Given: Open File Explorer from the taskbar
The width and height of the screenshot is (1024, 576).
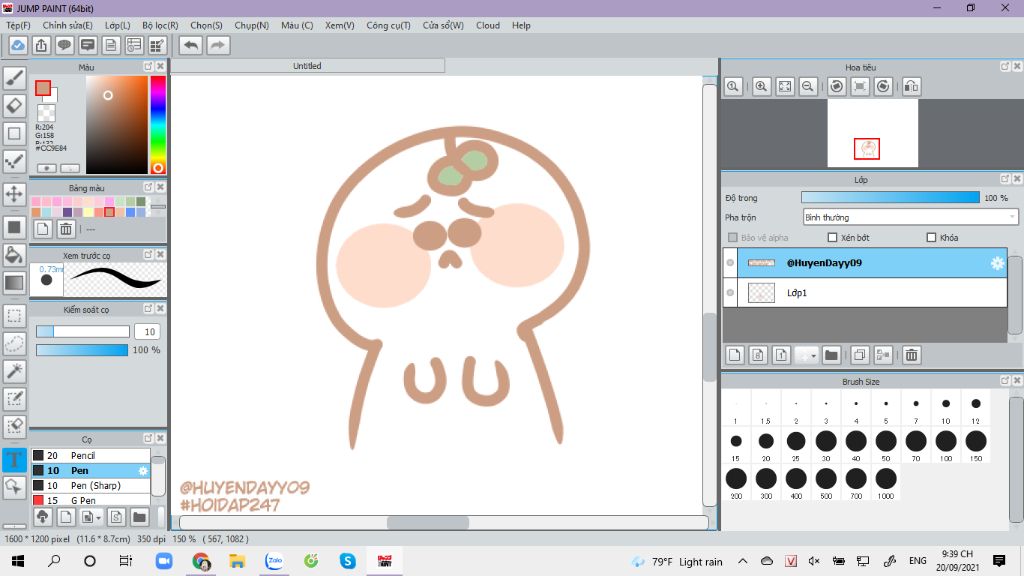Looking at the screenshot, I should click(x=237, y=560).
